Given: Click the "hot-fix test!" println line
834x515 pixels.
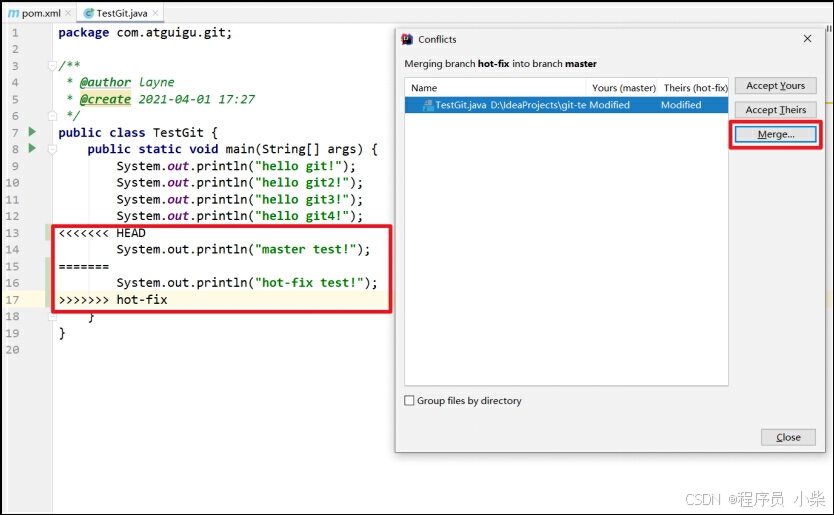Looking at the screenshot, I should click(247, 283).
